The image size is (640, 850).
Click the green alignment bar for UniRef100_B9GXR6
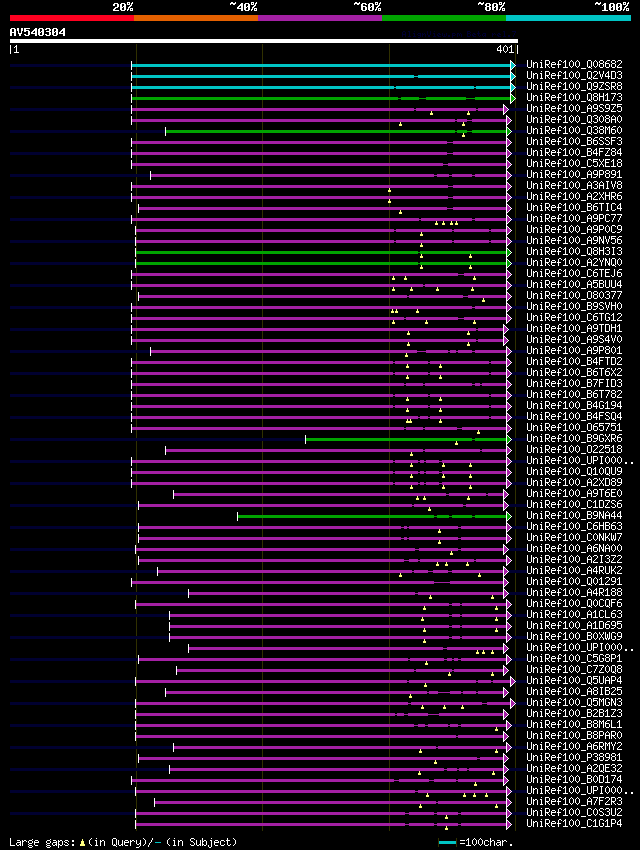(x=407, y=440)
